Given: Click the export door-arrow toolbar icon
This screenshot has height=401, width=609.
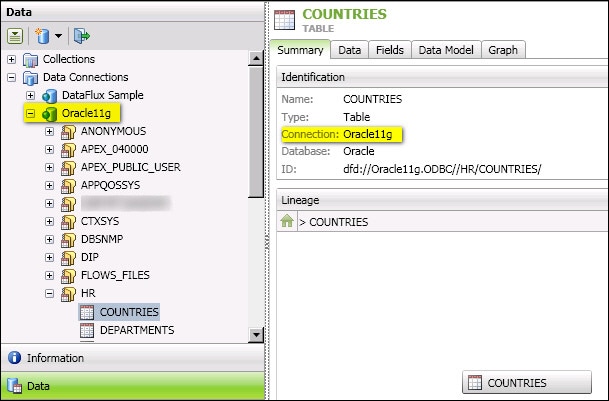Looking at the screenshot, I should [82, 36].
